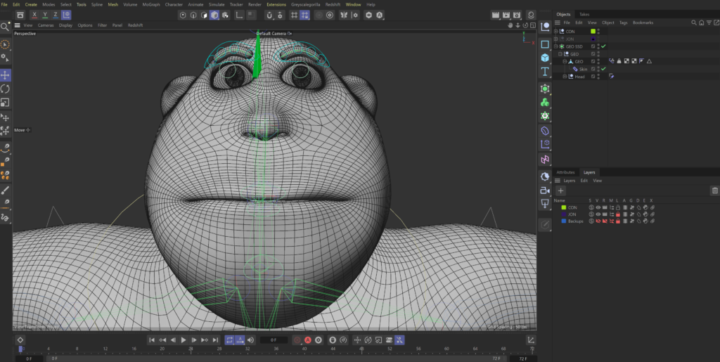Enable snapping magnet icon in top toolbar
The image size is (720, 362).
[269, 15]
